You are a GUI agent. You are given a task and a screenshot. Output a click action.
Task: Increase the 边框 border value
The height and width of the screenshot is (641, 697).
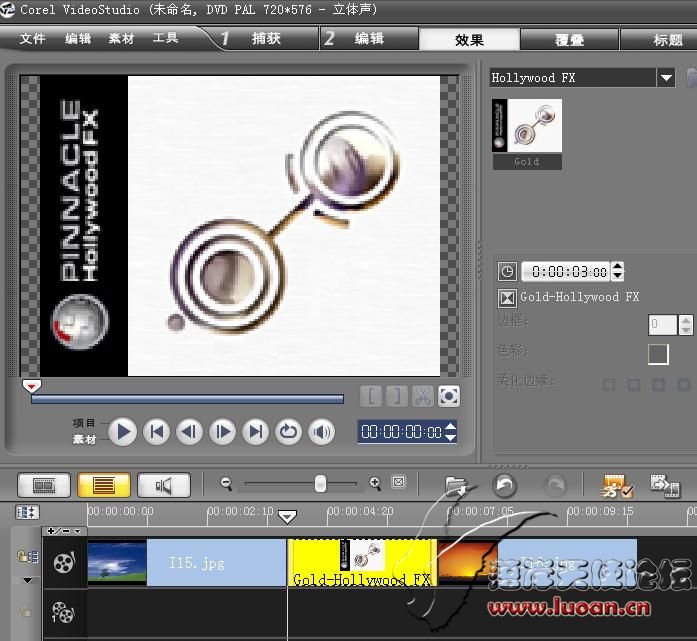click(686, 320)
